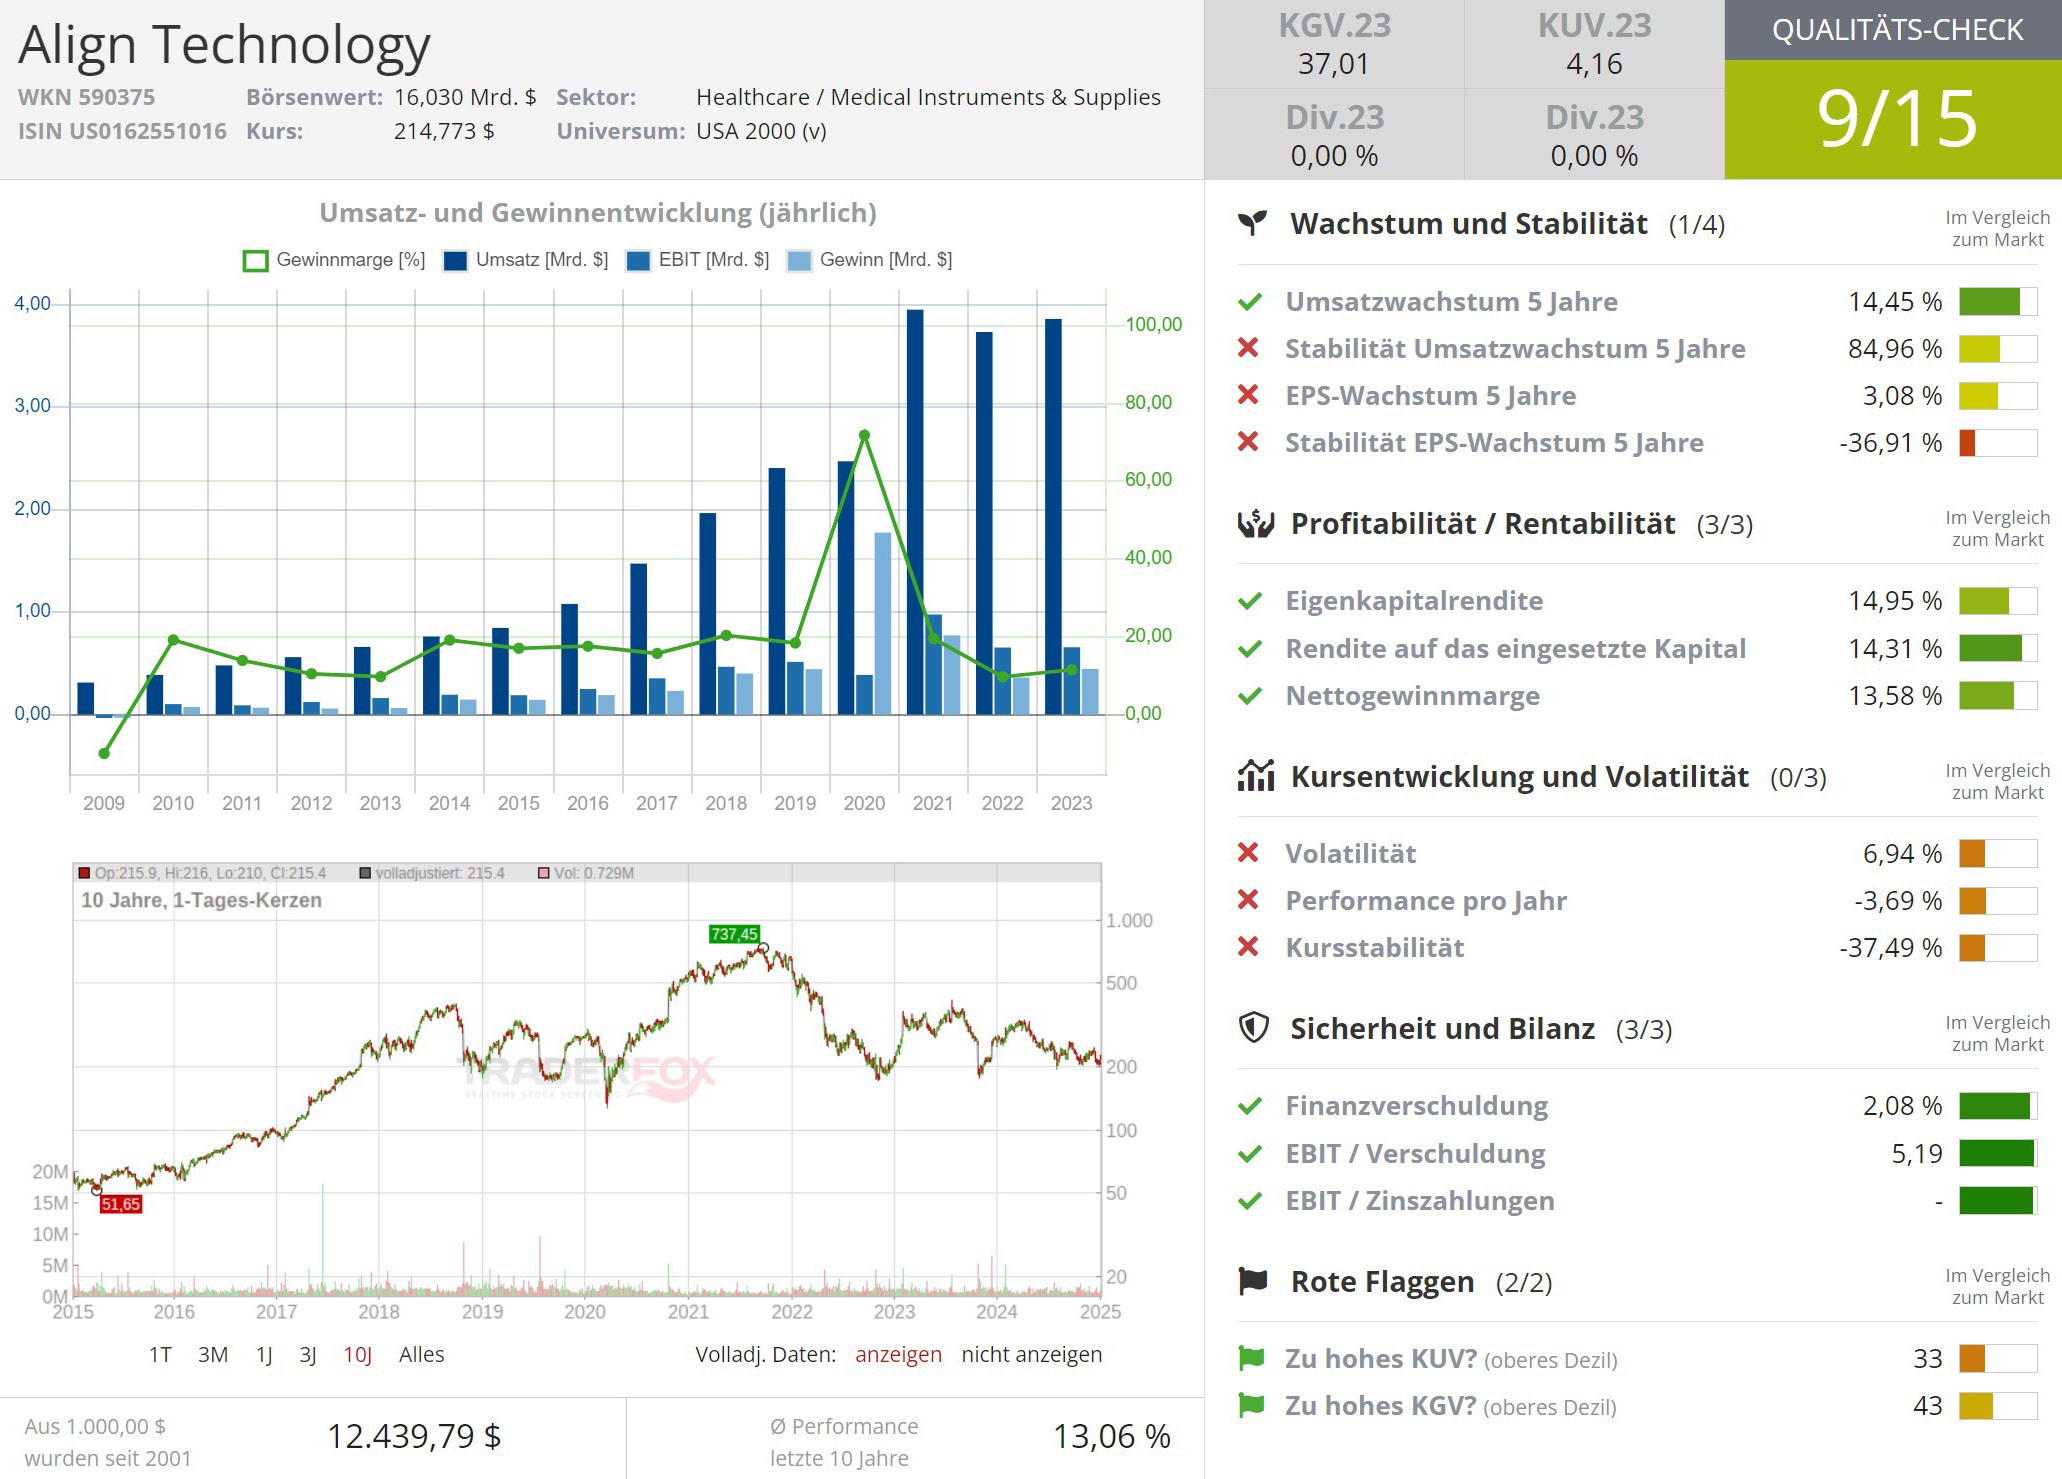2062x1479 pixels.
Task: Select the 3M chart timeframe
Action: point(213,1354)
